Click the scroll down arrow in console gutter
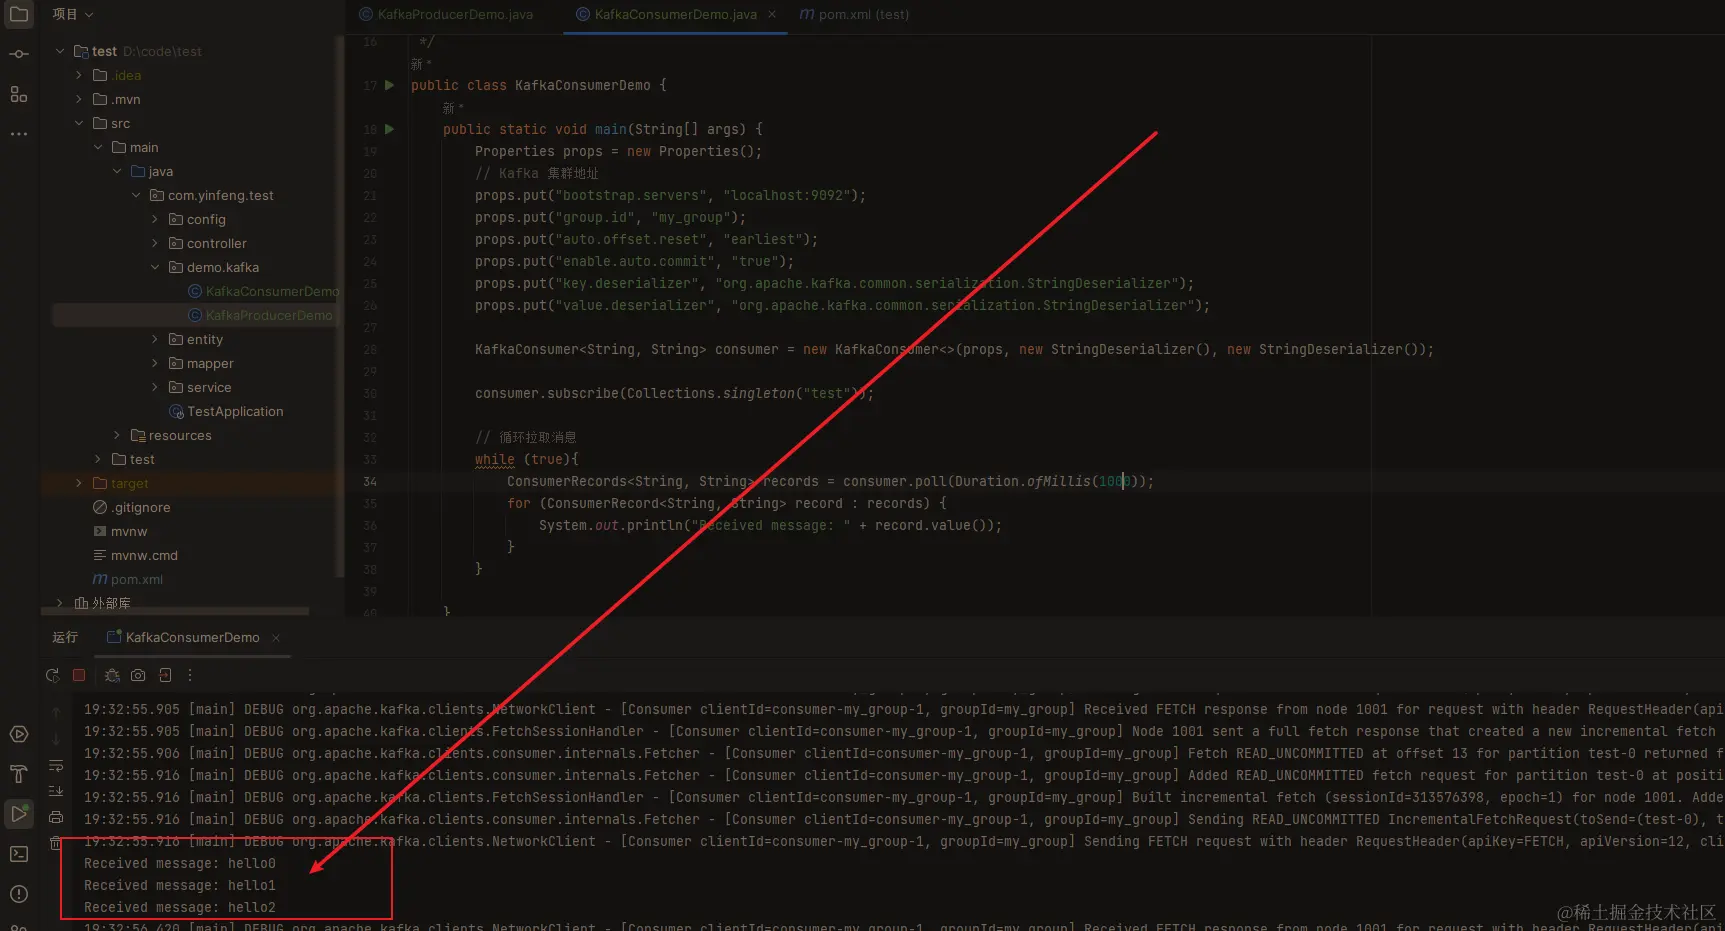1725x931 pixels. point(56,739)
